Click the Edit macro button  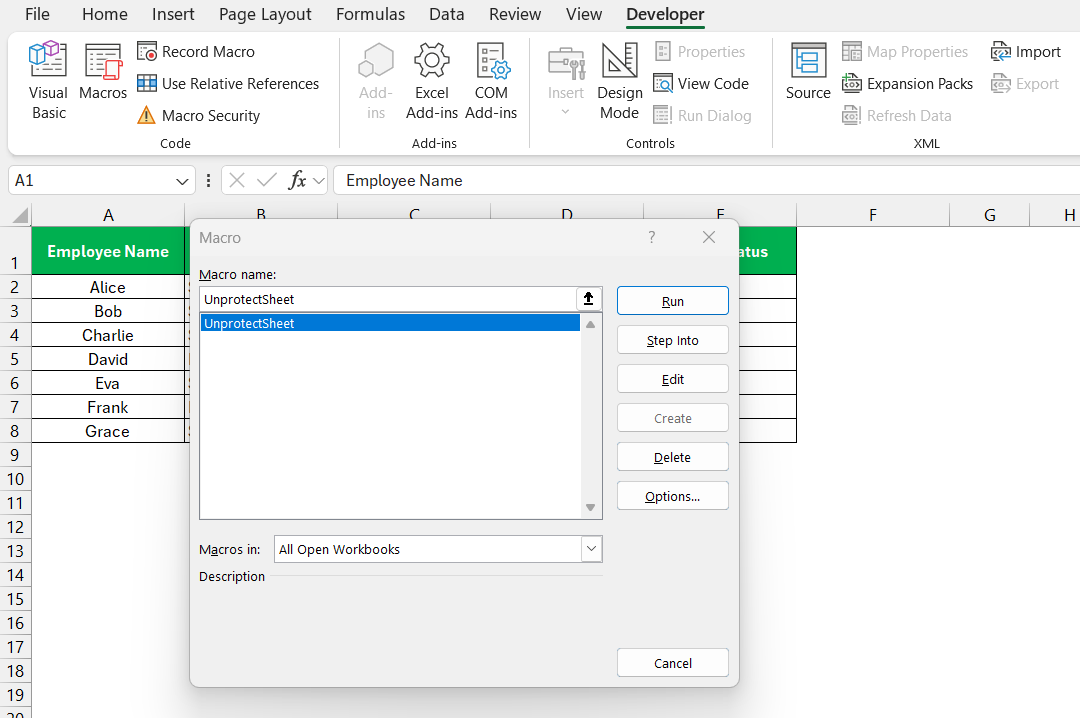672,379
